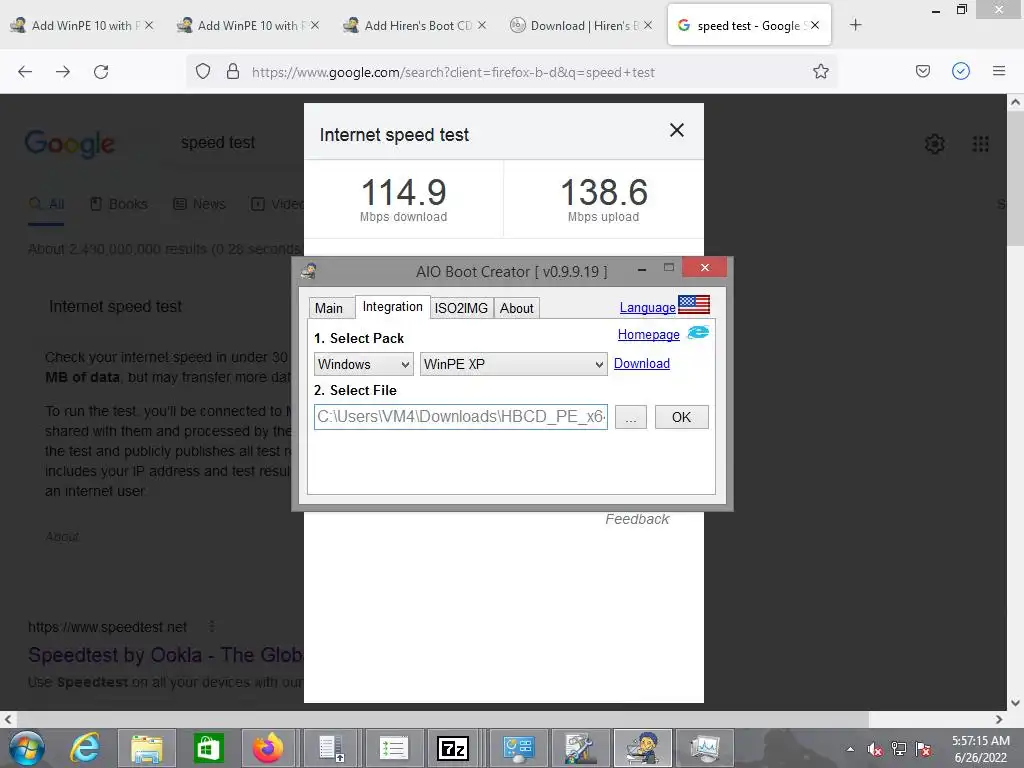Open the resource monitor taskbar icon

(705, 748)
